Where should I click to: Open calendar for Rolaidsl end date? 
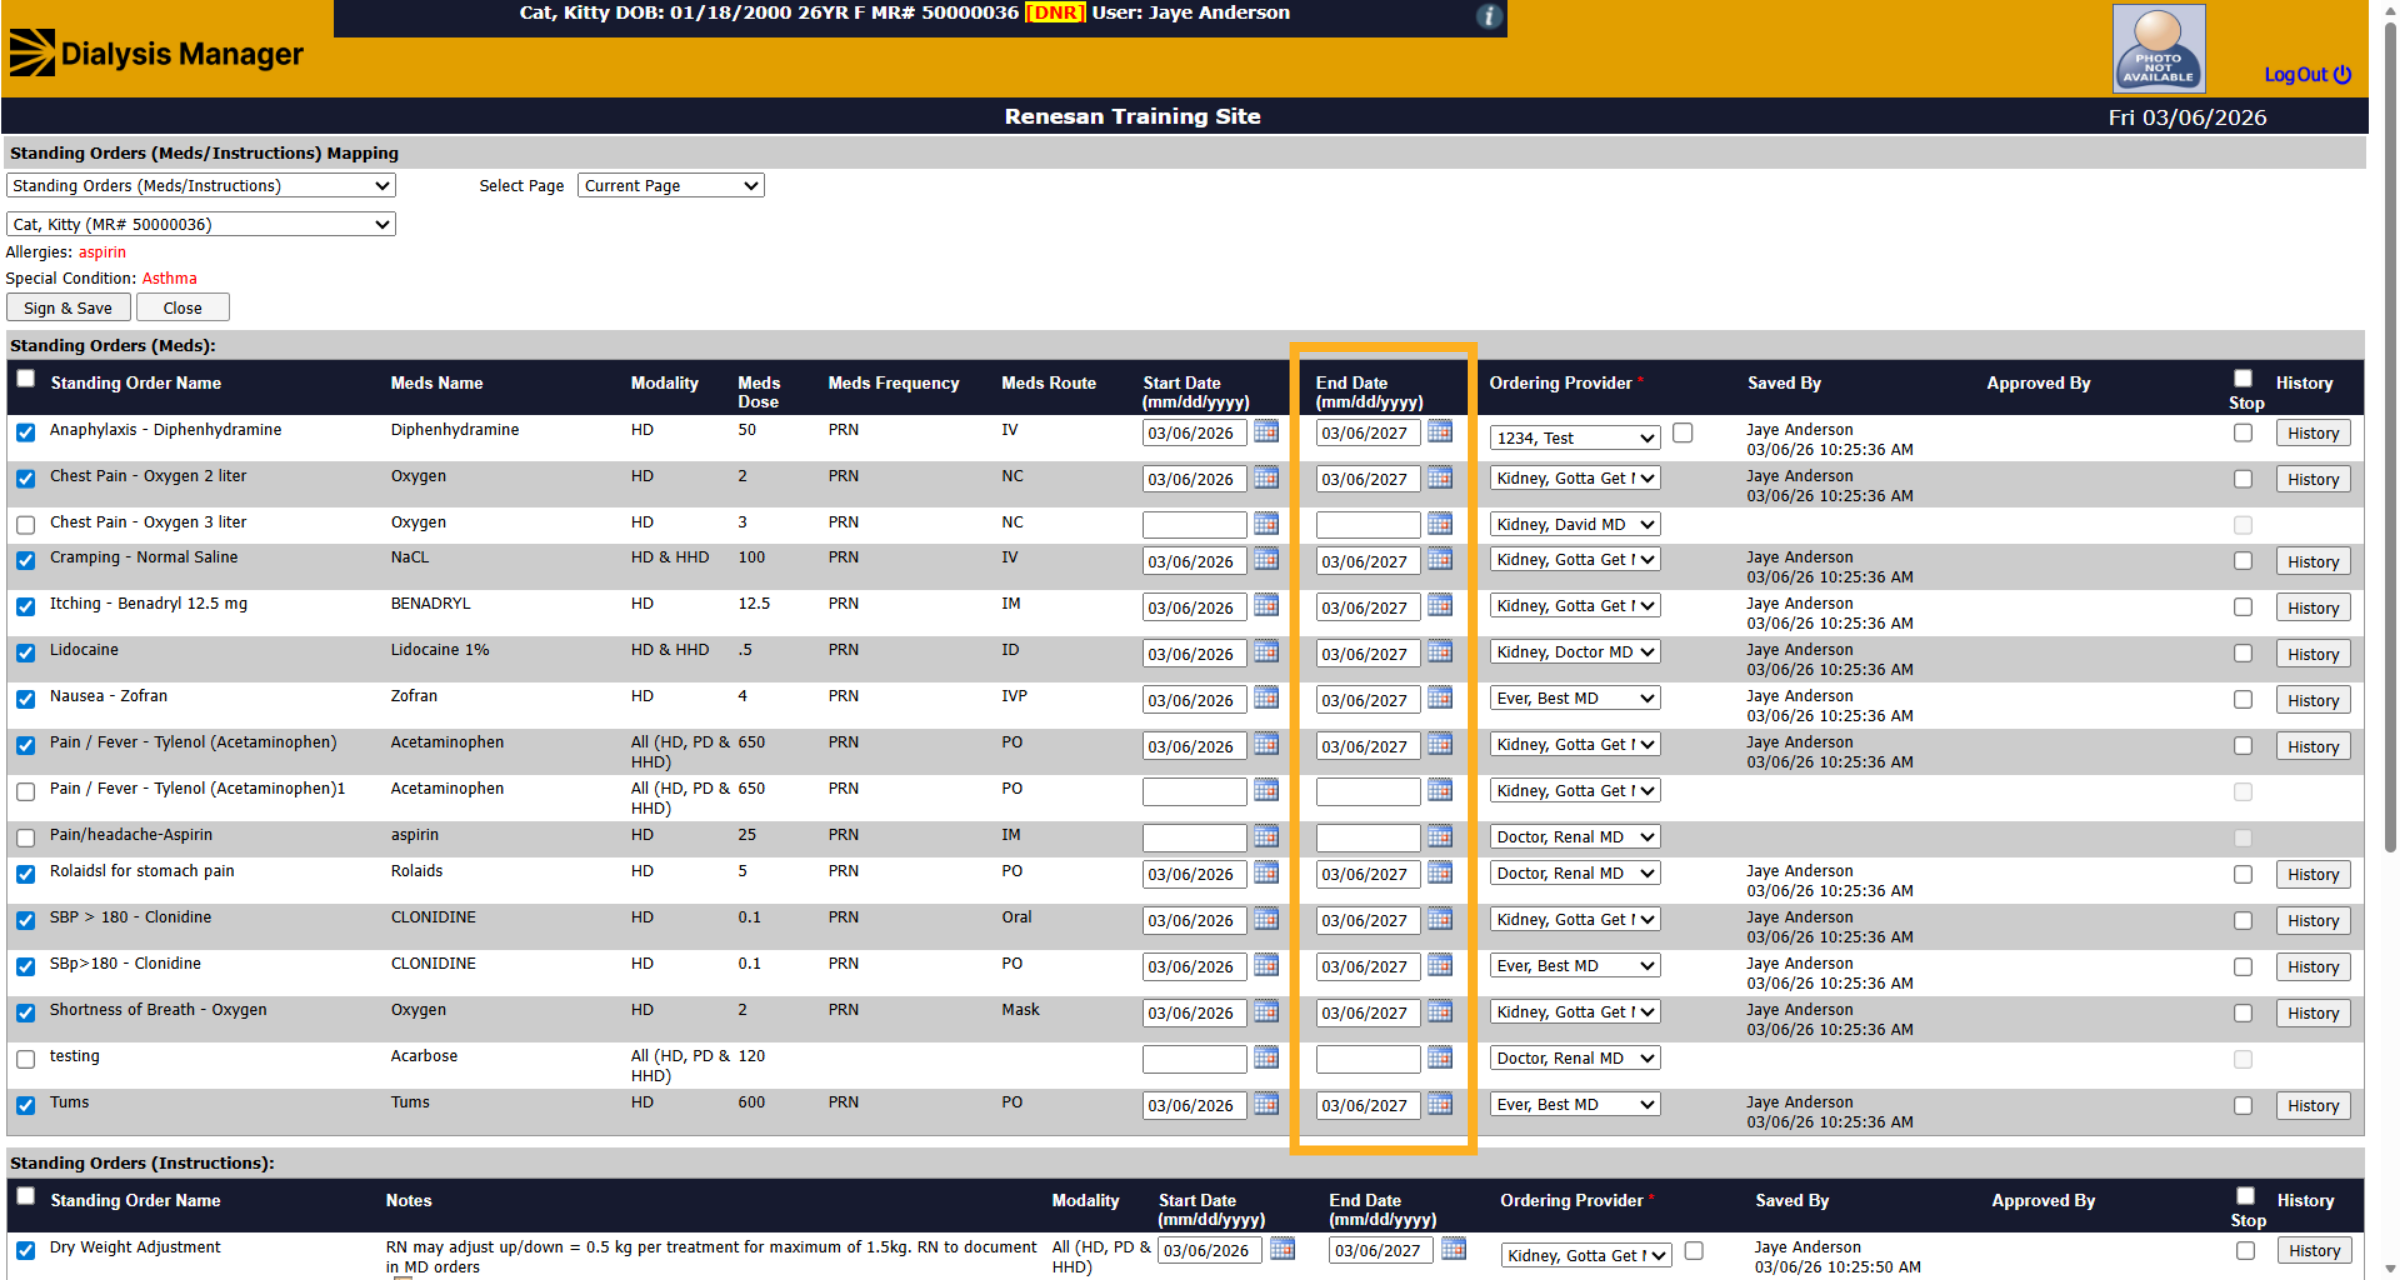1440,872
